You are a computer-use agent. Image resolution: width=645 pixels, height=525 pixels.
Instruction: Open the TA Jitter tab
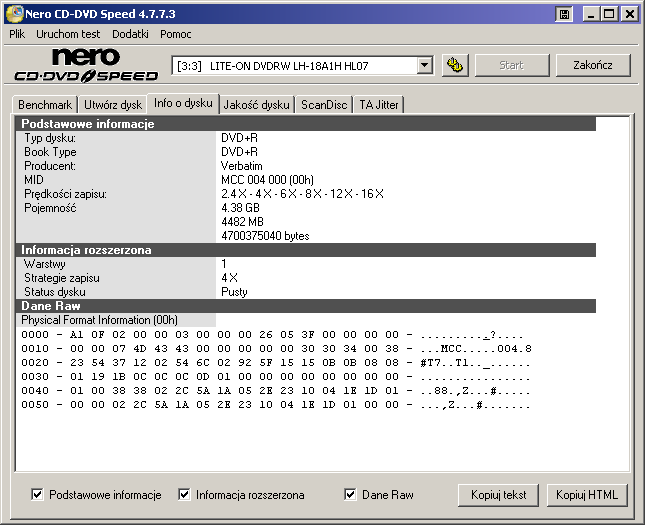pyautogui.click(x=379, y=105)
